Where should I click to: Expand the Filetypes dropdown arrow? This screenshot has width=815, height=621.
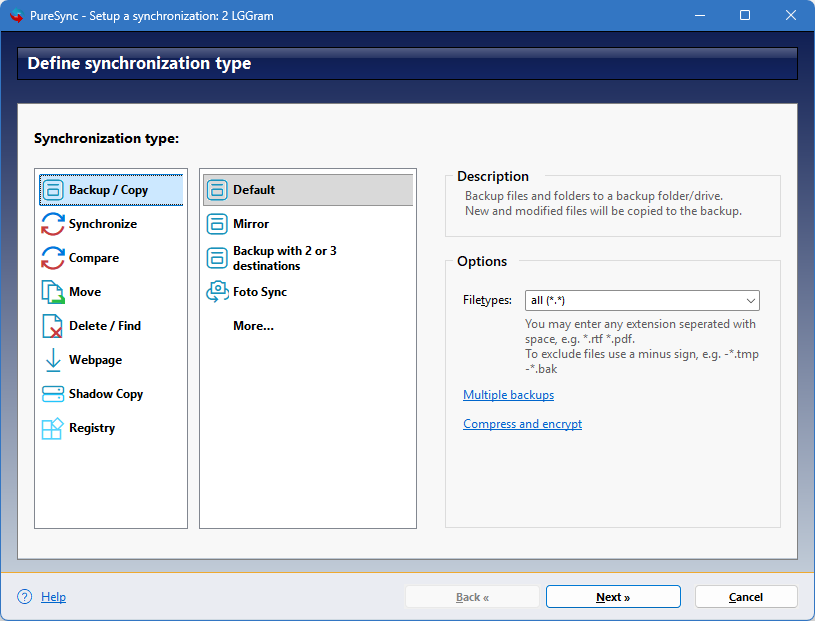pos(750,300)
